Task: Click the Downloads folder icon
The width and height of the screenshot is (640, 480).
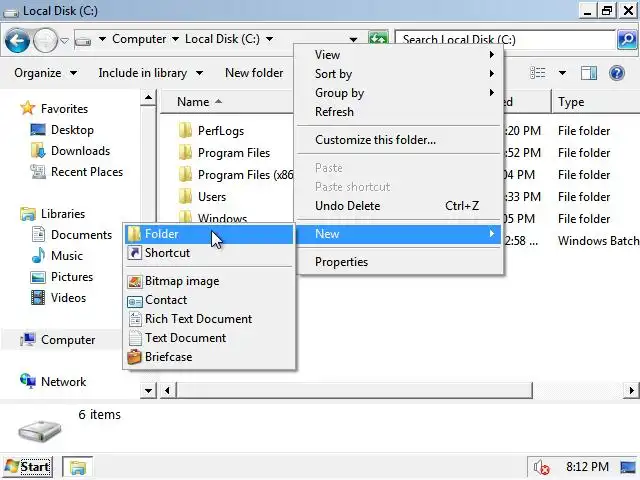Action: pos(38,151)
